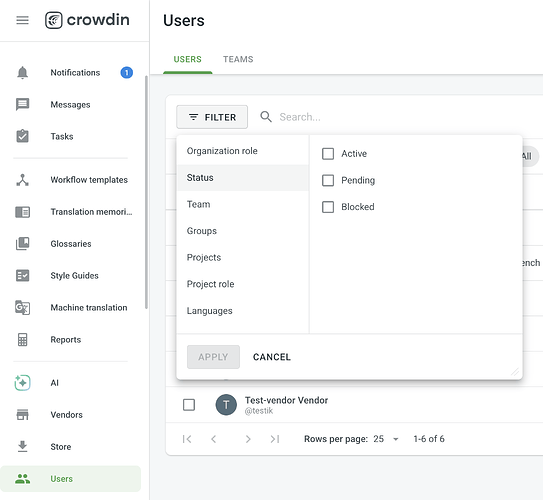Select Project role filter category

[242, 284]
